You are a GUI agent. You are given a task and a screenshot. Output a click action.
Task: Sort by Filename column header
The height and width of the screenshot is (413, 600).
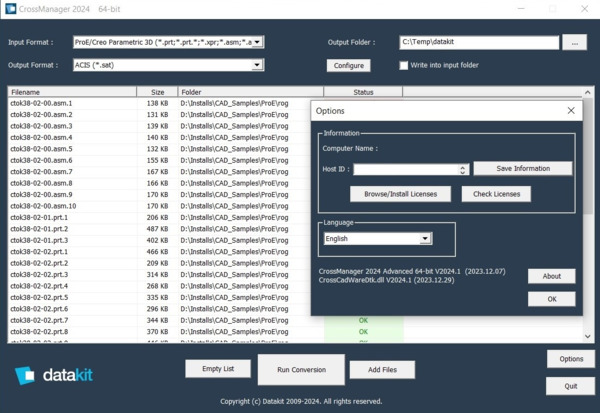pos(72,92)
